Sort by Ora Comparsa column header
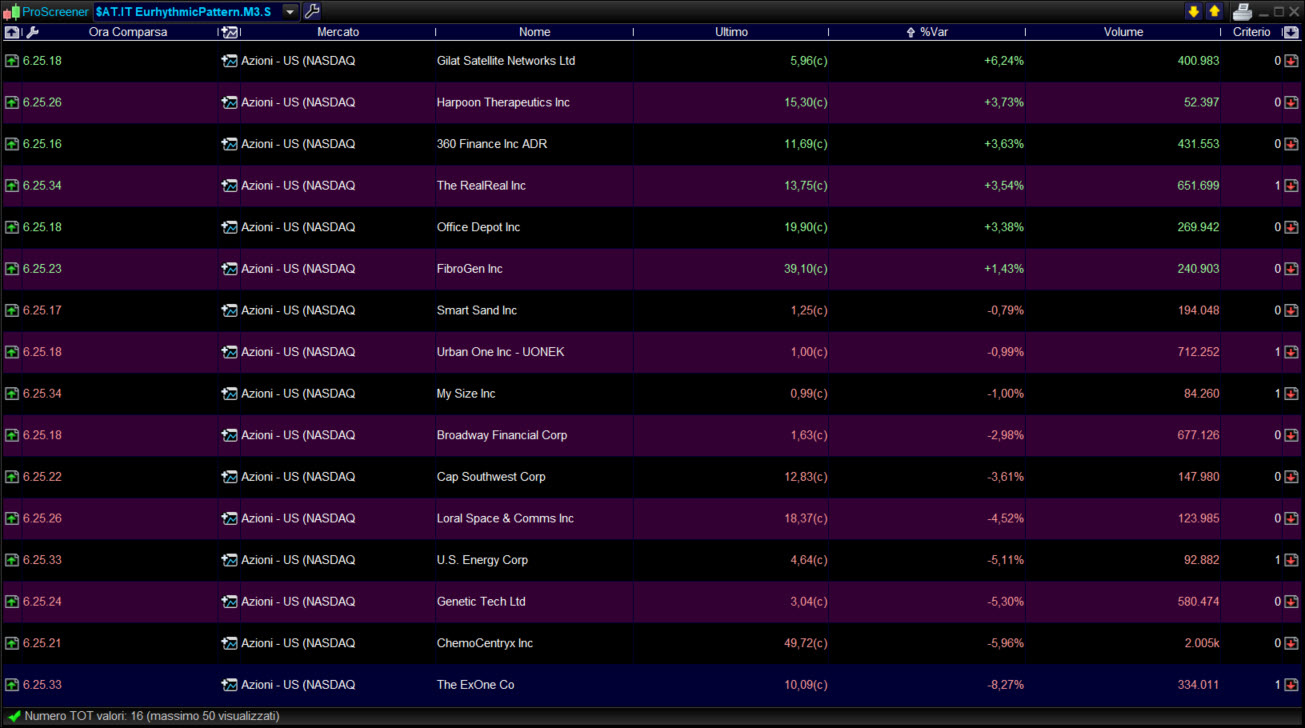This screenshot has height=728, width=1305. click(x=128, y=32)
